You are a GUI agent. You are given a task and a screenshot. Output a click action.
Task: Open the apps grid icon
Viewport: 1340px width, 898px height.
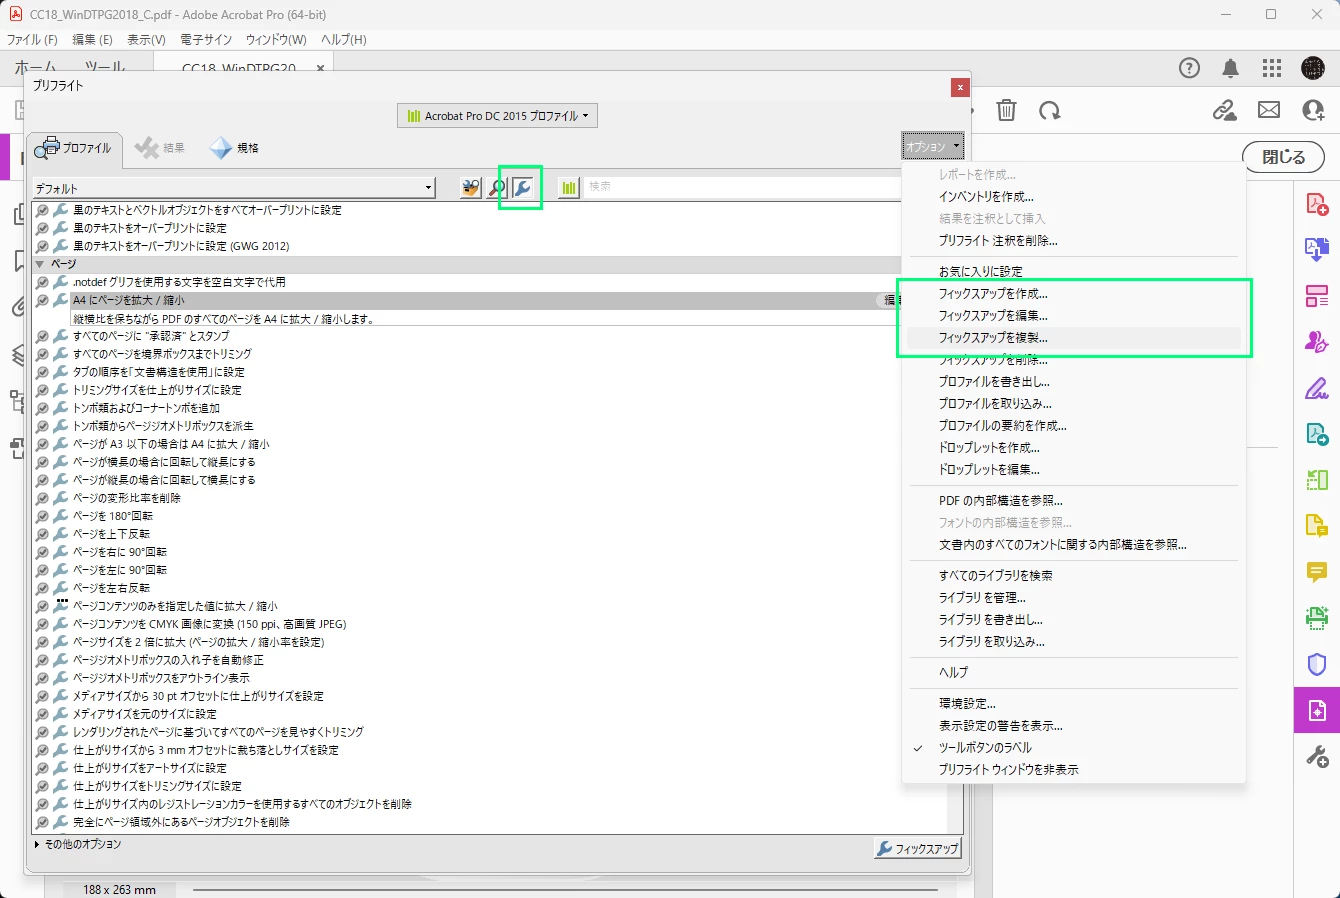pos(1272,68)
